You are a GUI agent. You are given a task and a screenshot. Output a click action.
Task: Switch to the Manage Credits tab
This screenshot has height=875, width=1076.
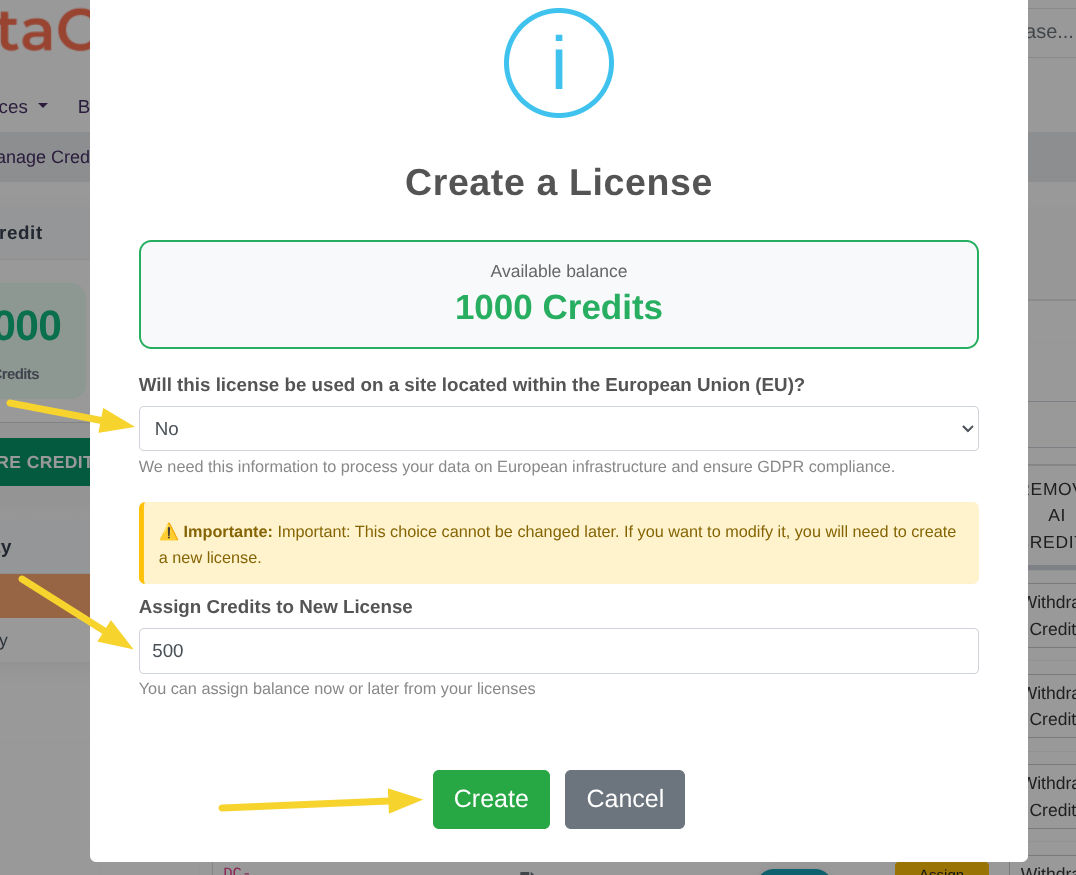45,156
